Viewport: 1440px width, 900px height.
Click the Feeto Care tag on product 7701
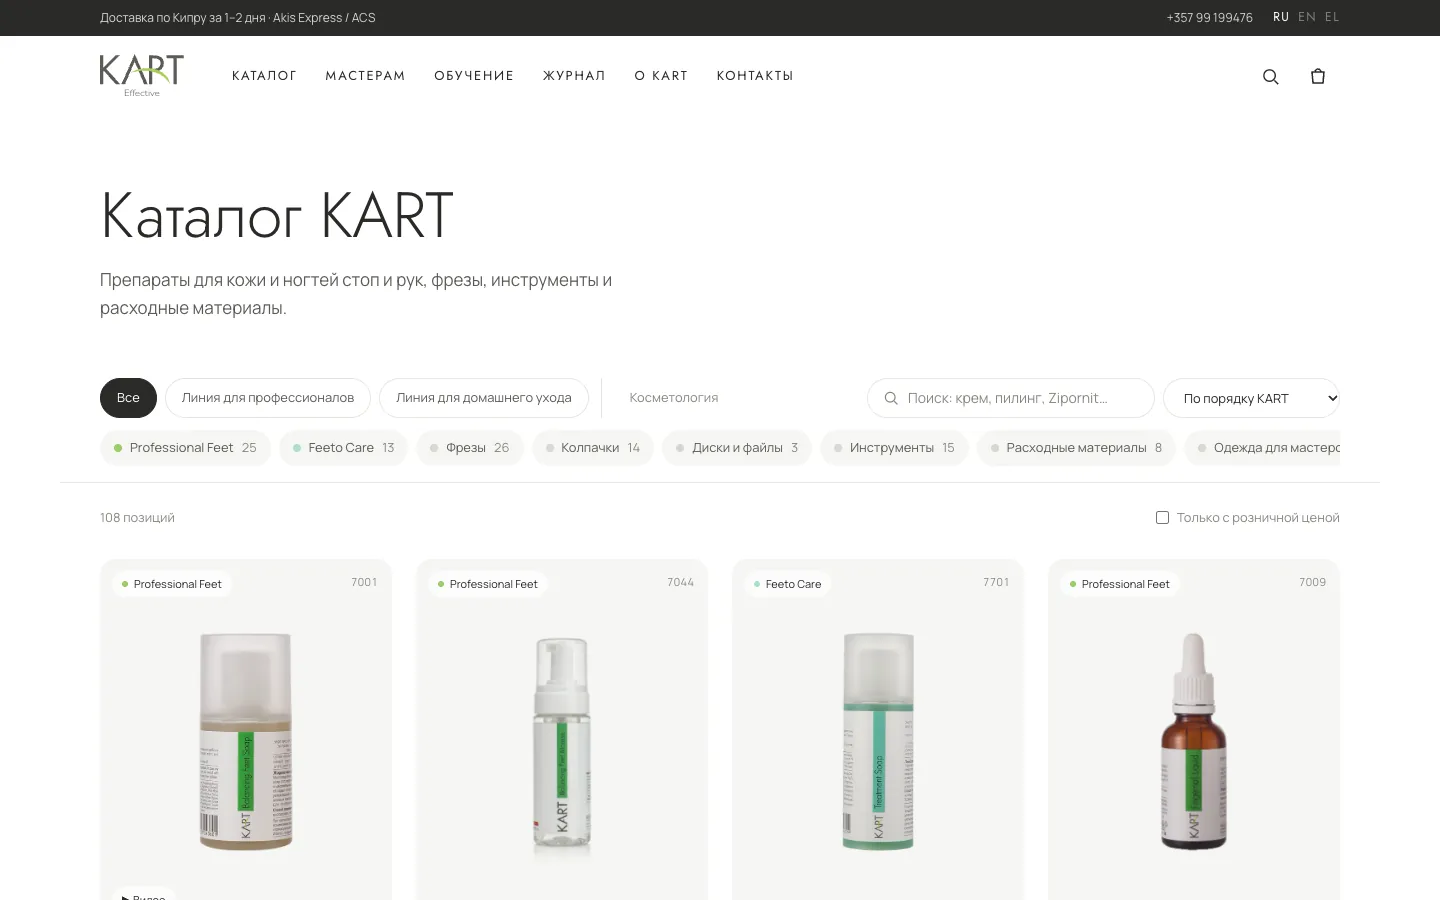tap(788, 584)
